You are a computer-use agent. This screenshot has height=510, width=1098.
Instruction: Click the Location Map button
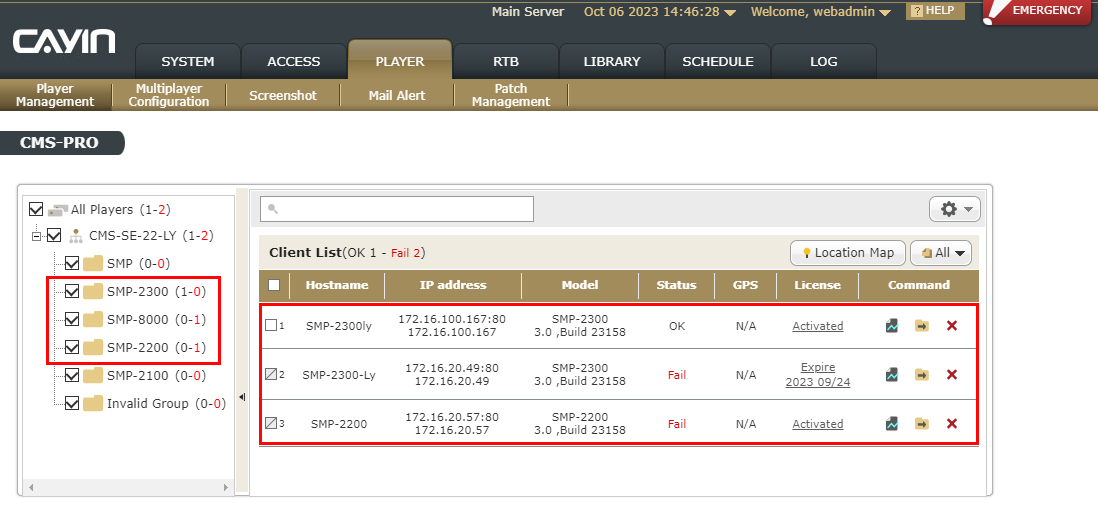848,253
